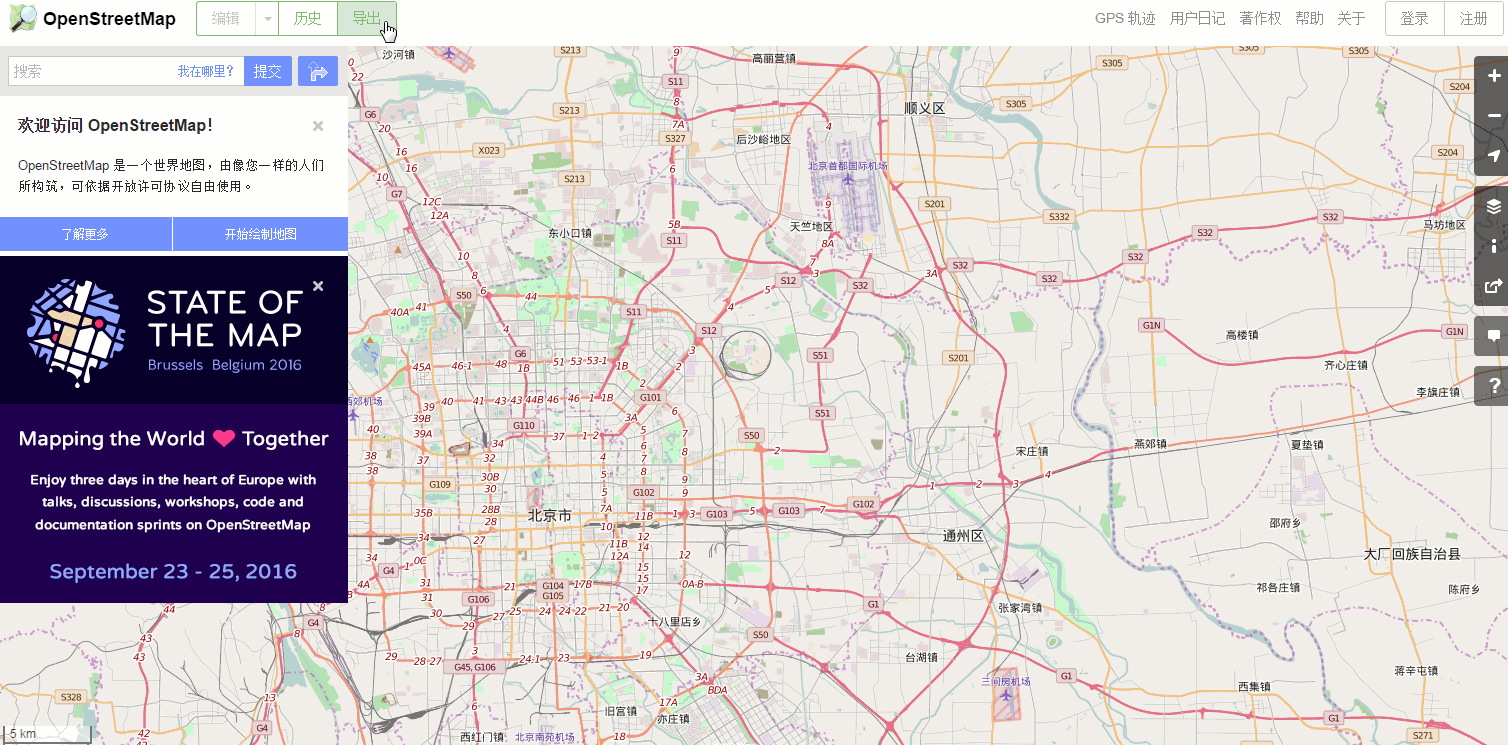1508x745 pixels.
Task: Open 关于 about page
Action: (x=1351, y=18)
